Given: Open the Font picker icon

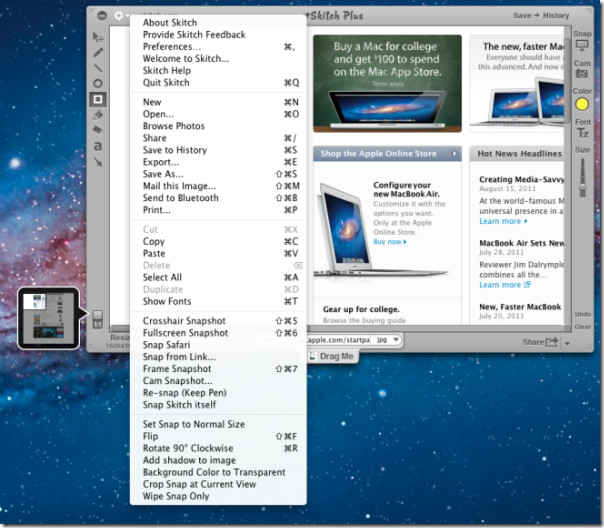Looking at the screenshot, I should (x=582, y=133).
